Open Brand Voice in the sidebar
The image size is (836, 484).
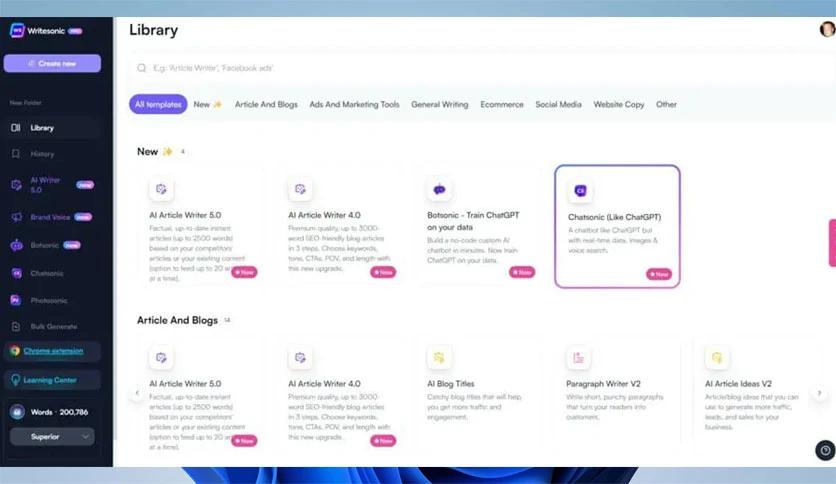50,217
